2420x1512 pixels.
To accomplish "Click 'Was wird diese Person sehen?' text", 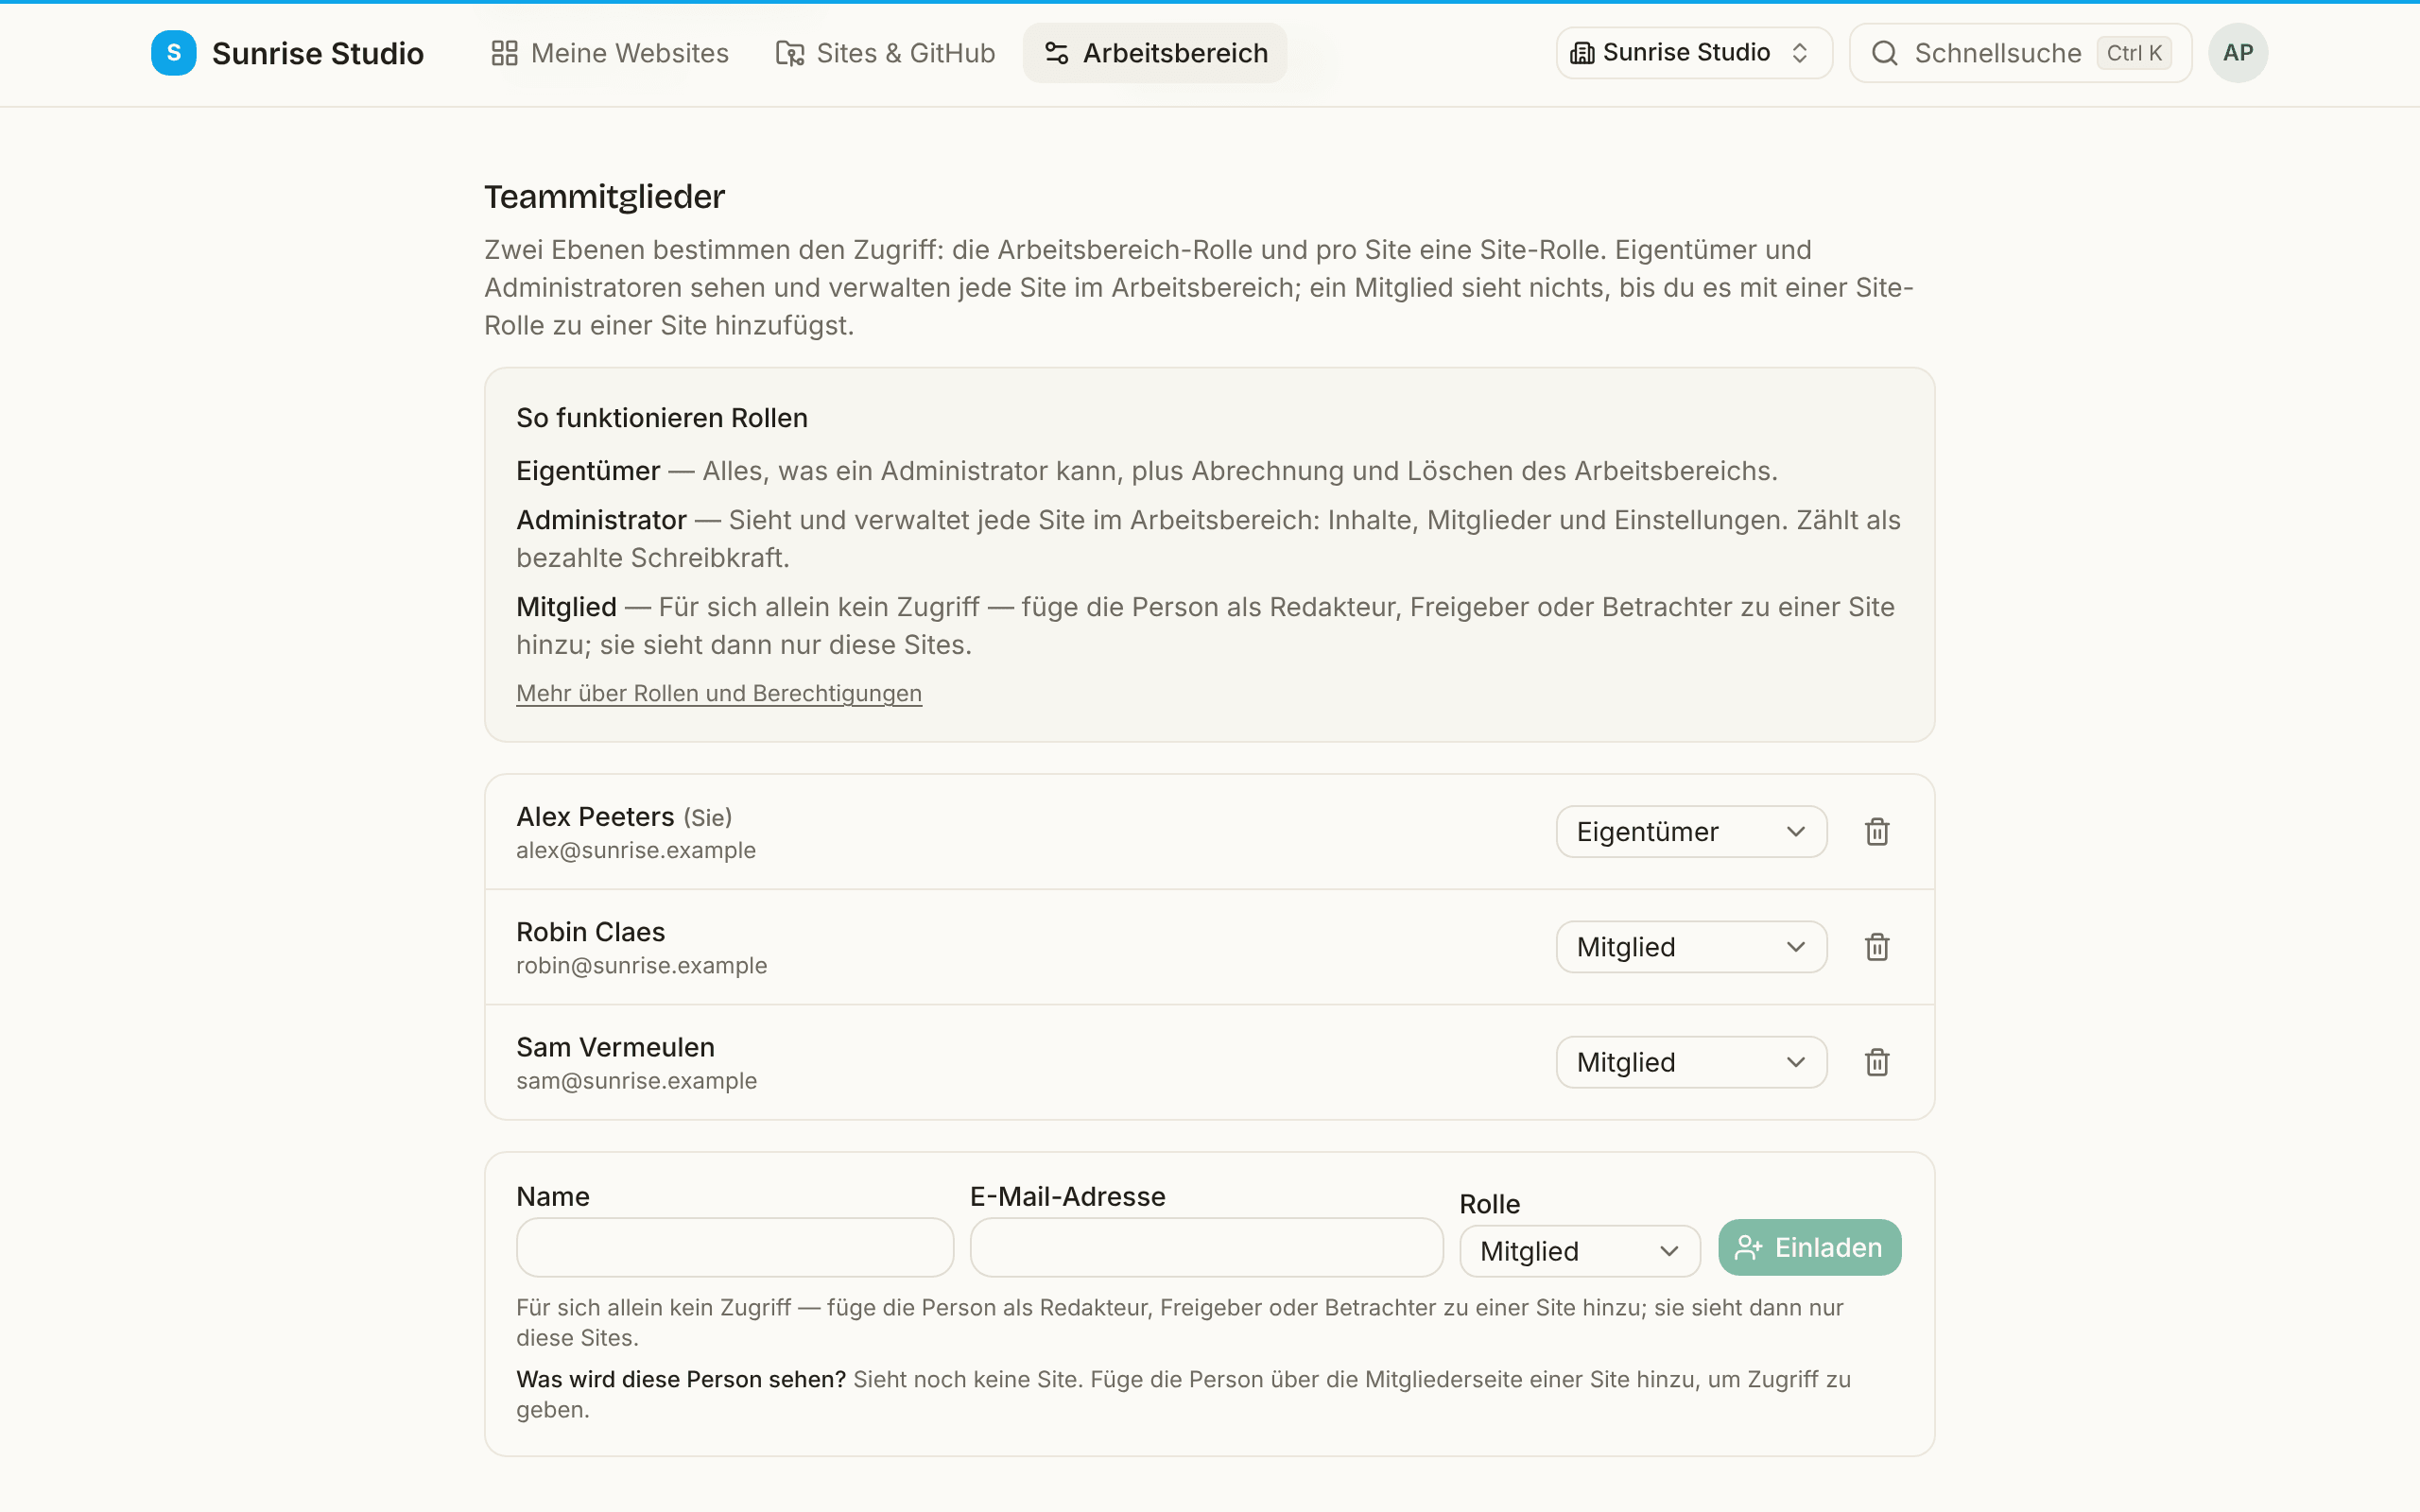I will 681,1379.
